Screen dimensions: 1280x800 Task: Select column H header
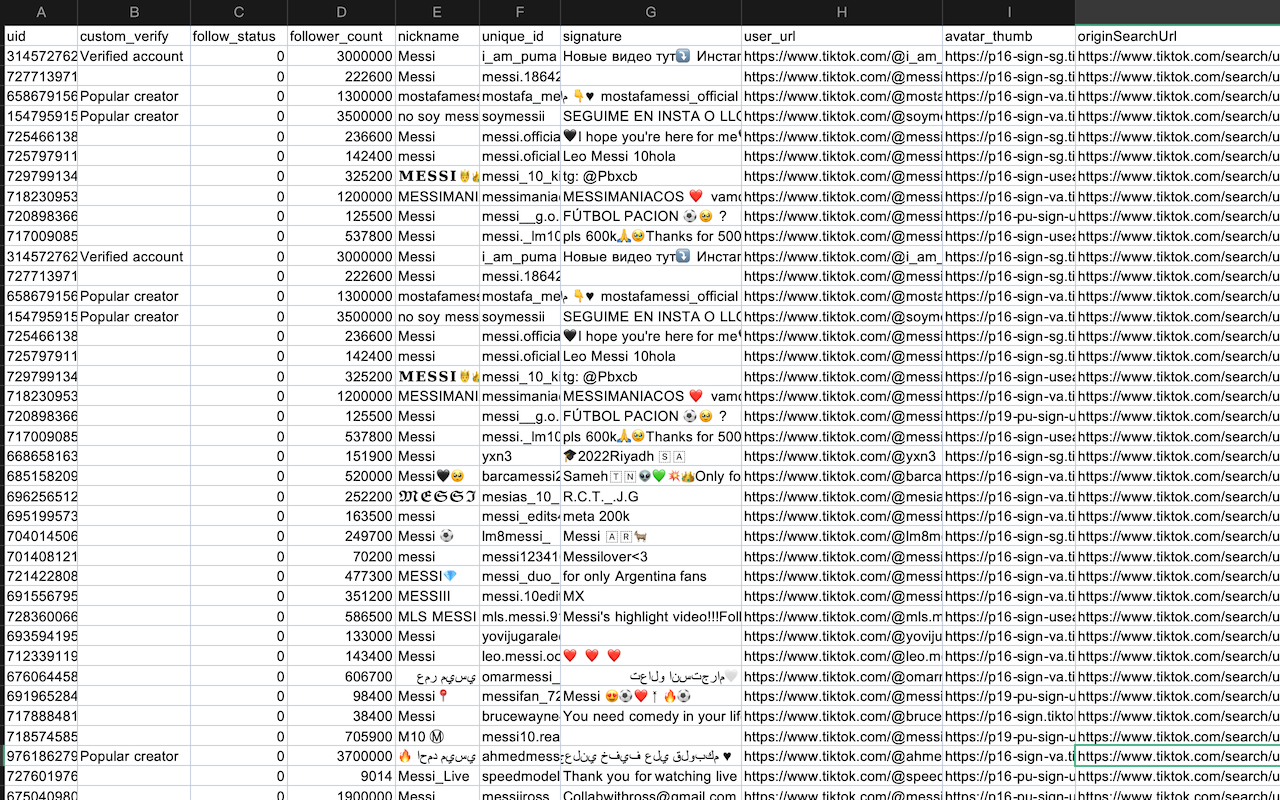[842, 12]
